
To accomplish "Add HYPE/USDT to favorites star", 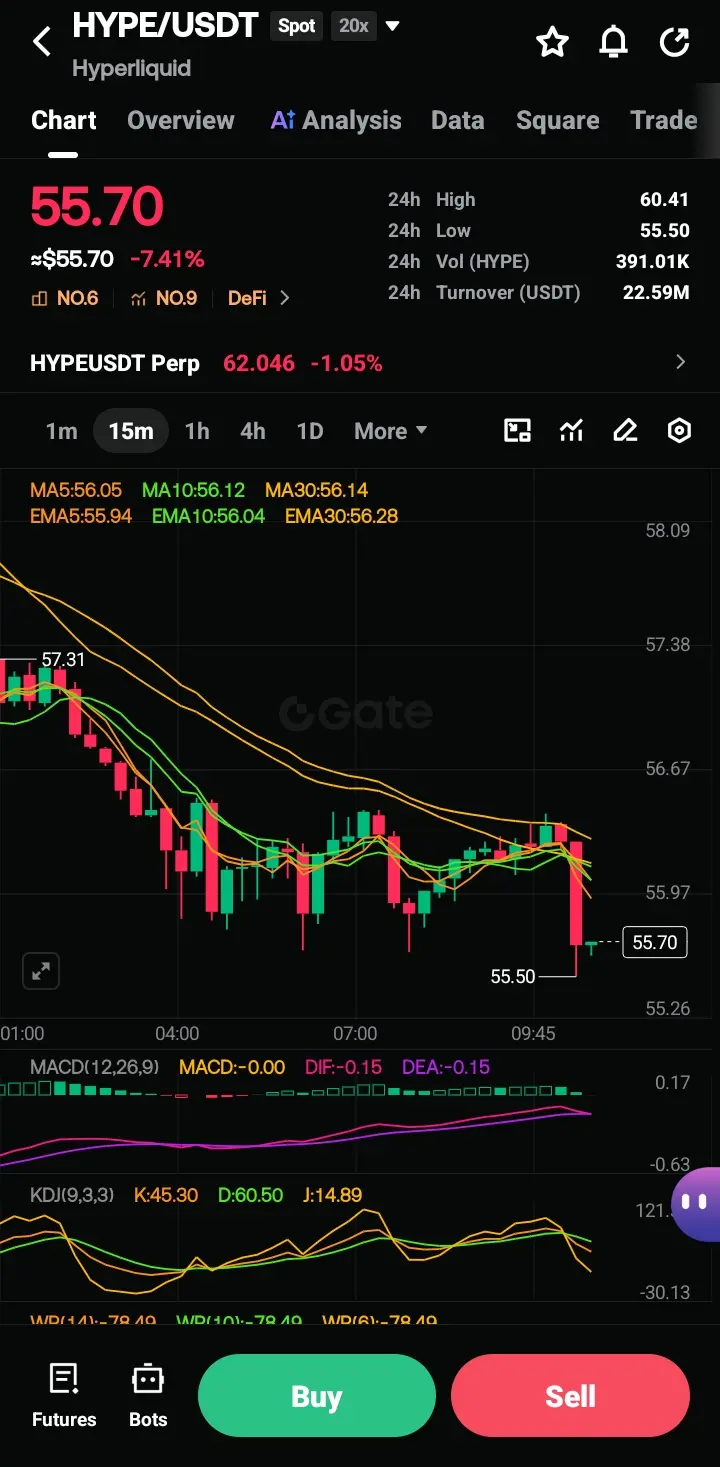I will coord(552,42).
